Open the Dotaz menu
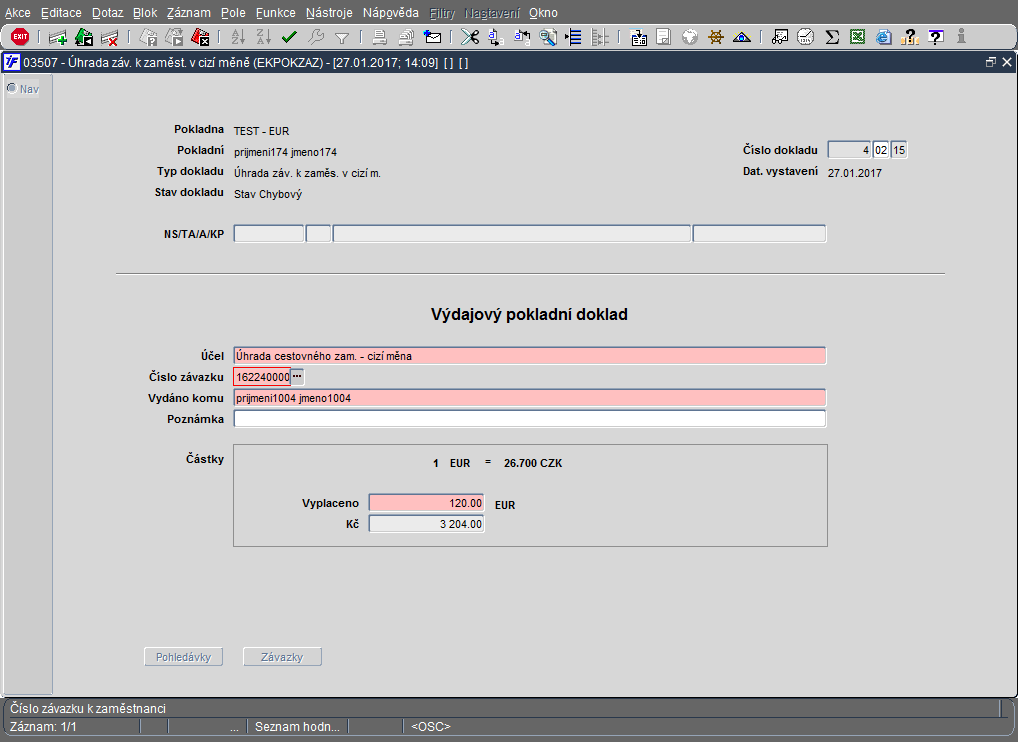The width and height of the screenshot is (1018, 742). coord(107,12)
